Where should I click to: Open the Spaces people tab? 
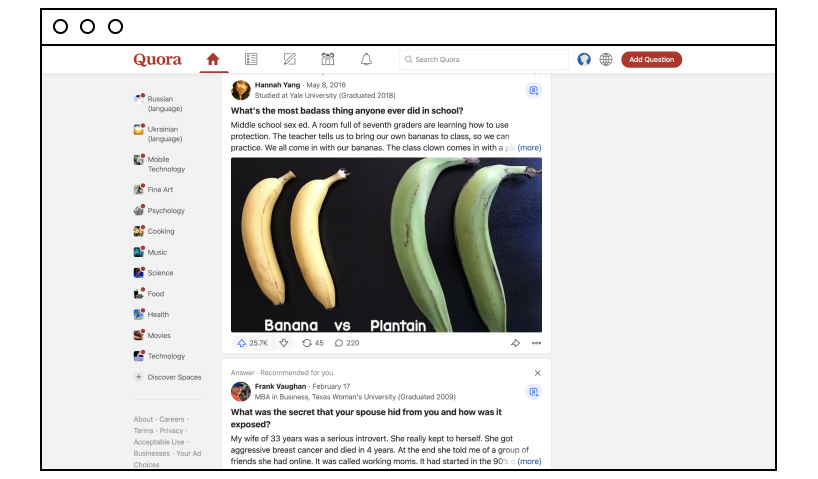pos(328,59)
